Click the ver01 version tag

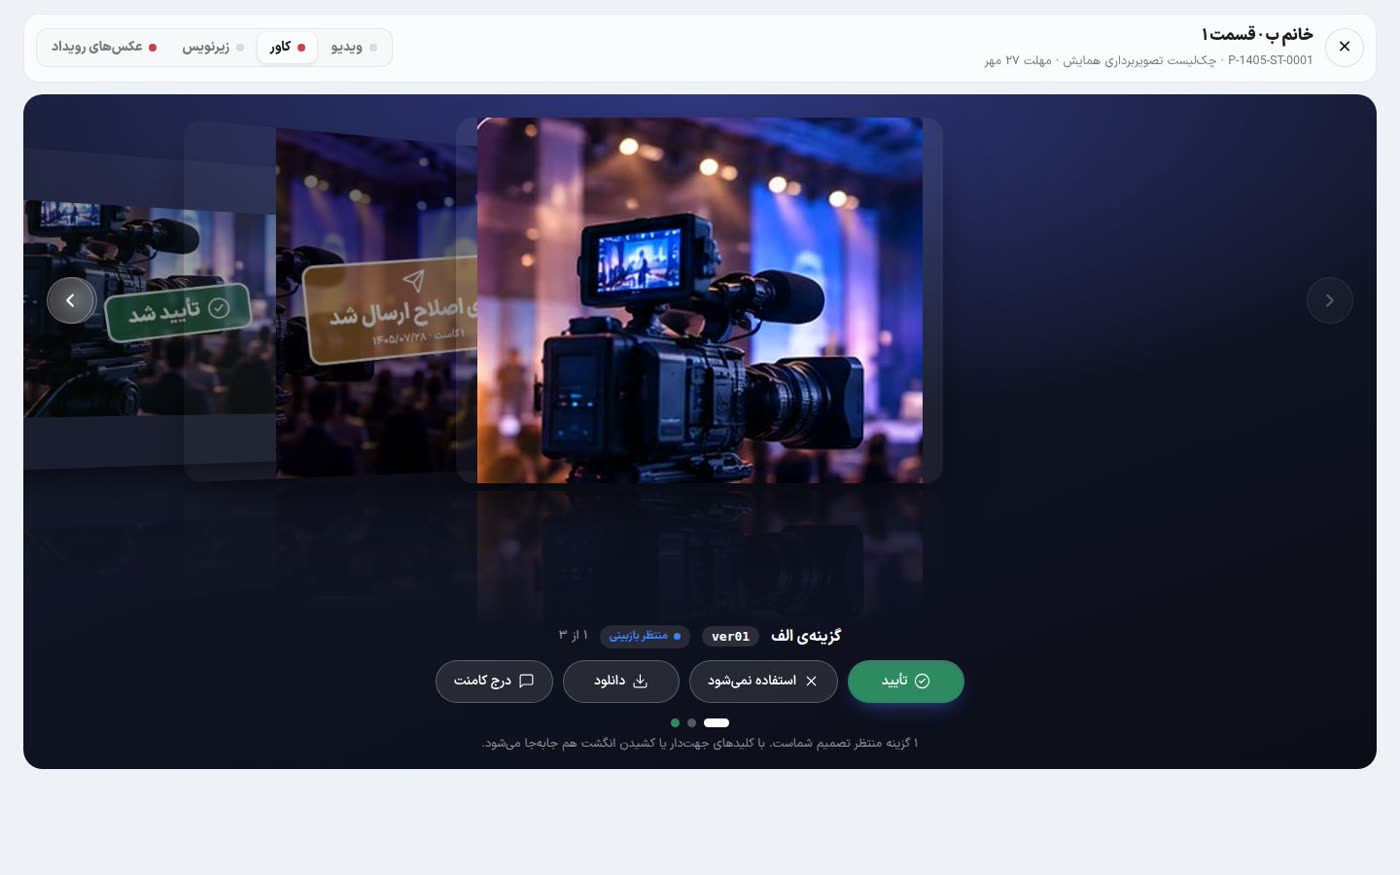[730, 636]
